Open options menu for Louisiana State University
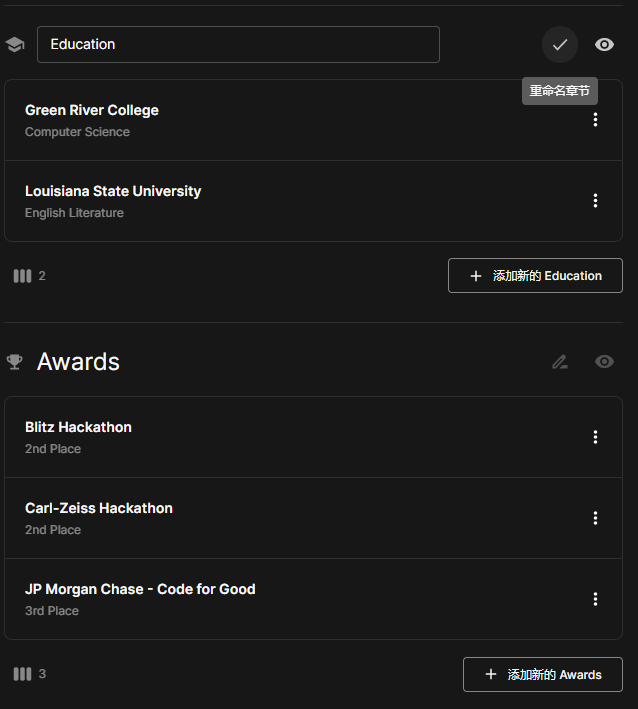This screenshot has width=638, height=709. point(595,201)
